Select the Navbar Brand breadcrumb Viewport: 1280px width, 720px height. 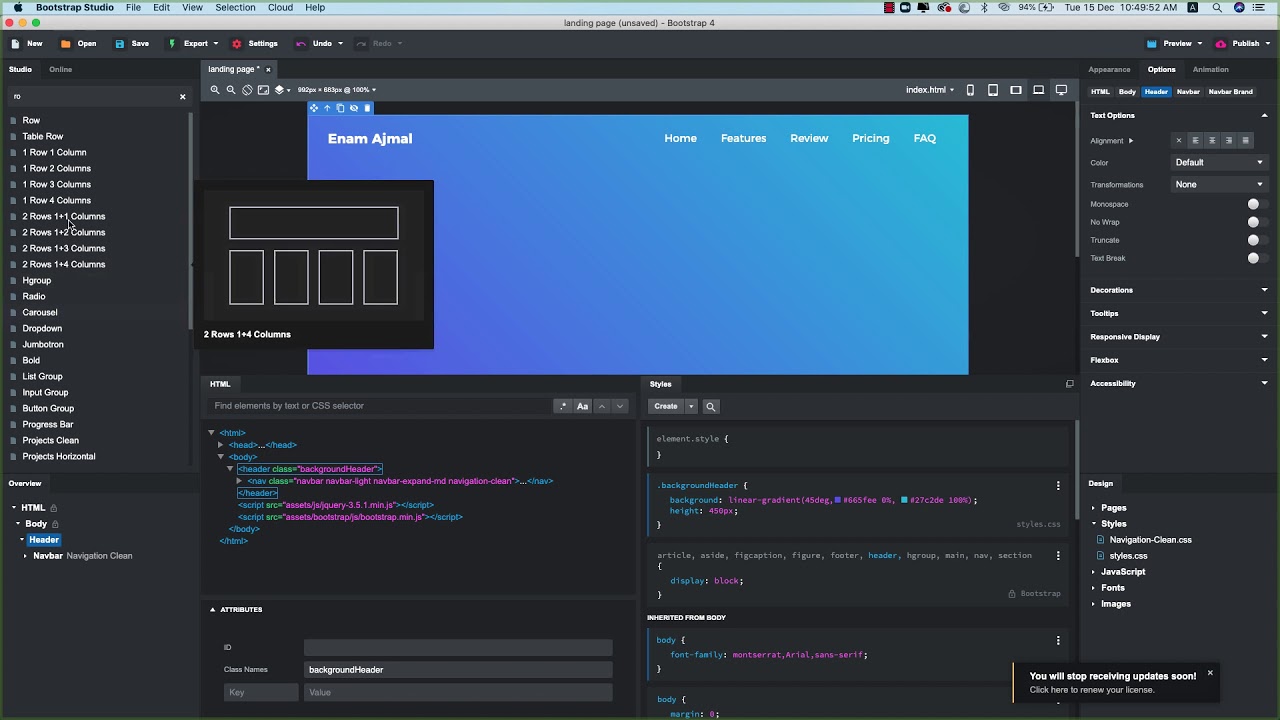1230,92
